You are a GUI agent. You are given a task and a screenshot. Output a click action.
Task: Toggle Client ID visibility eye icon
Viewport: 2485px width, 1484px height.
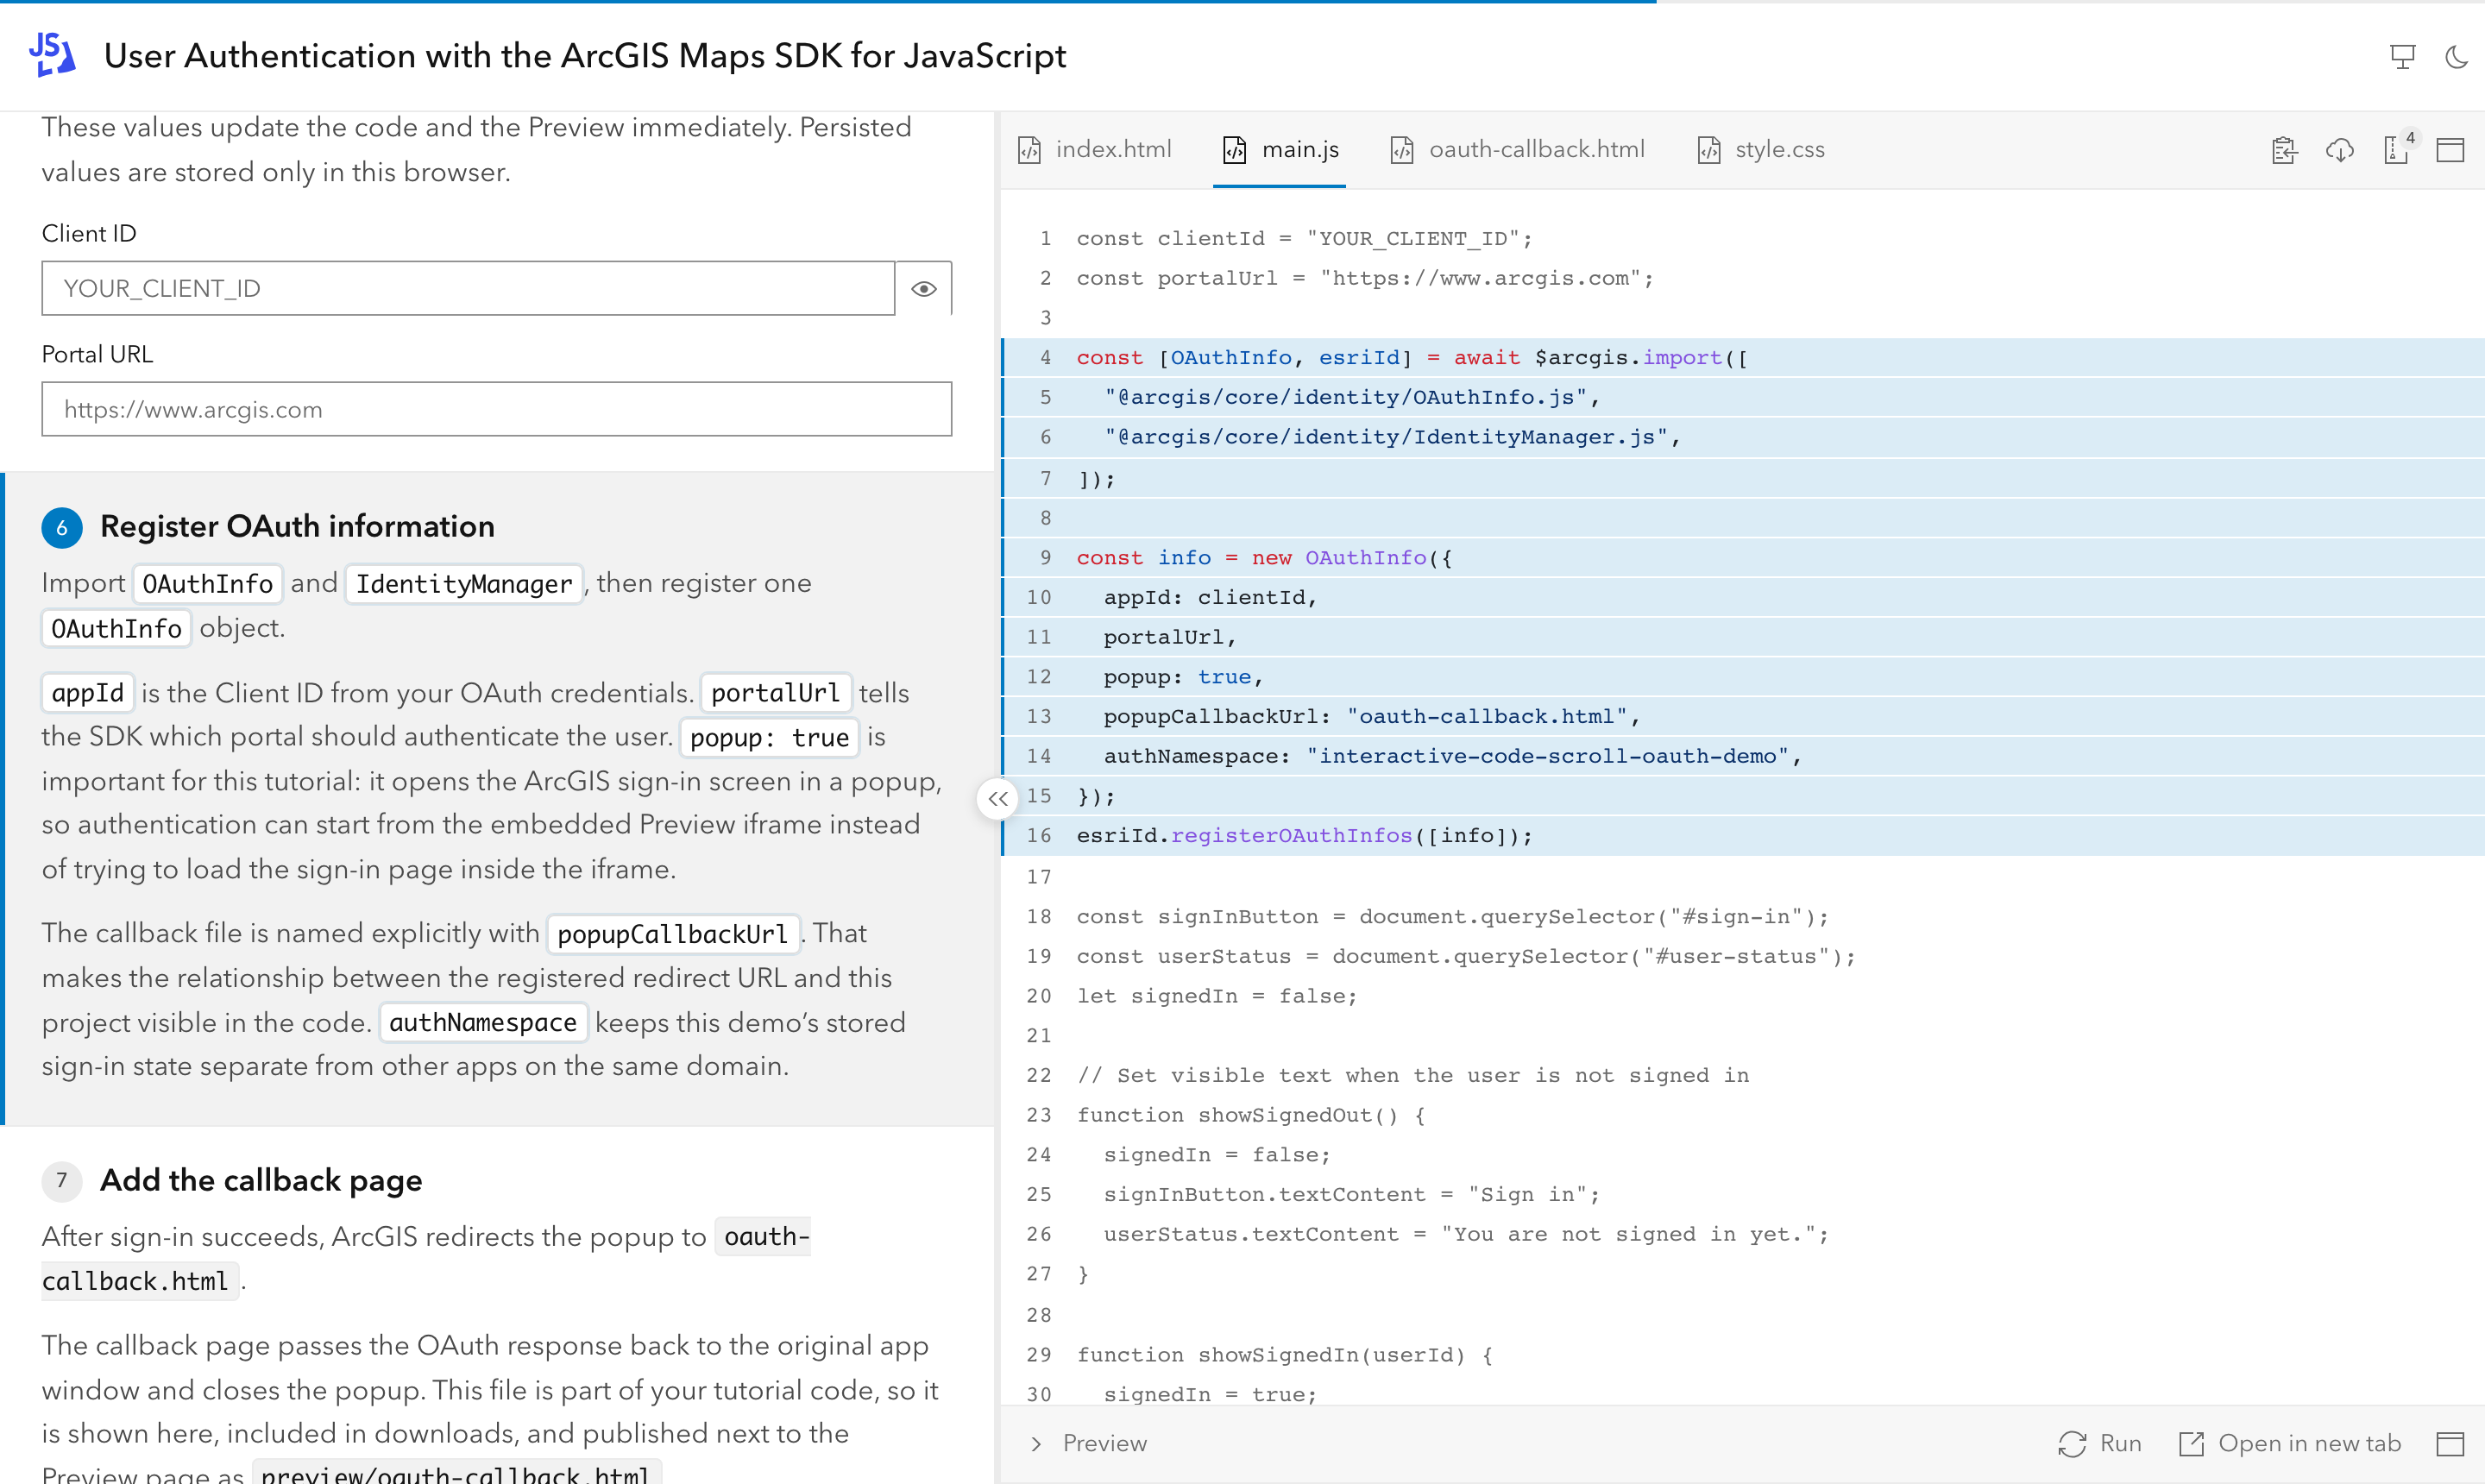coord(923,289)
